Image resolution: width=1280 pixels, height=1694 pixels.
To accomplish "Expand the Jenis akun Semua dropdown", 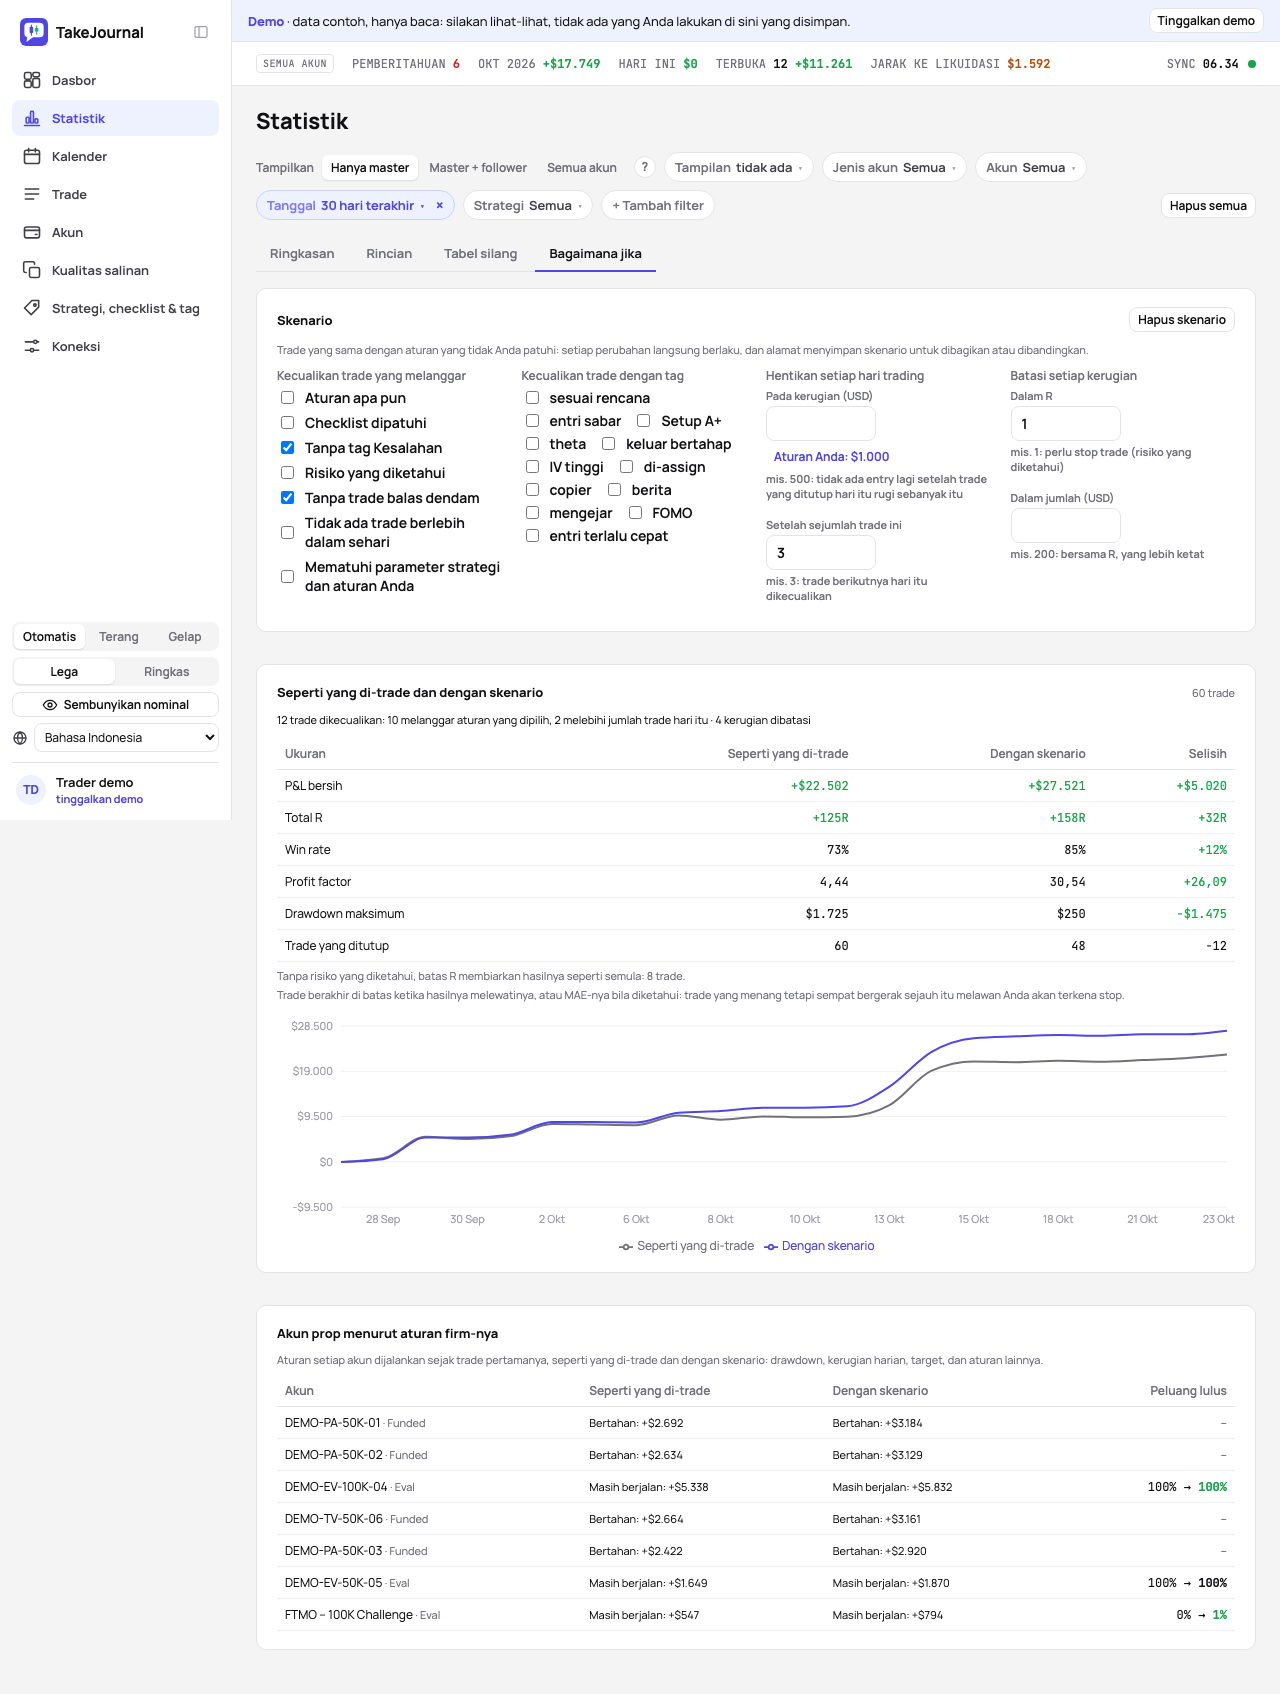I will tap(894, 167).
